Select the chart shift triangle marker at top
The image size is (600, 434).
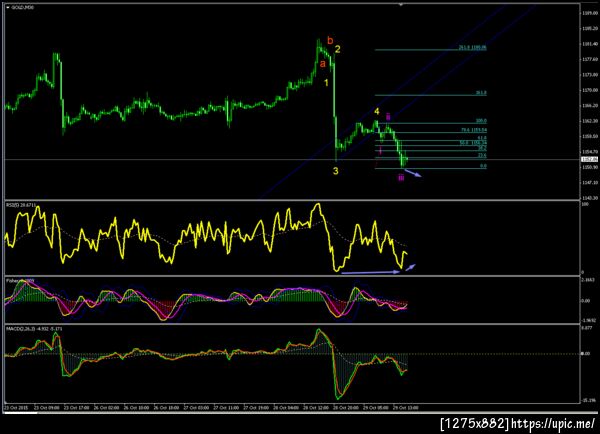click(x=401, y=5)
